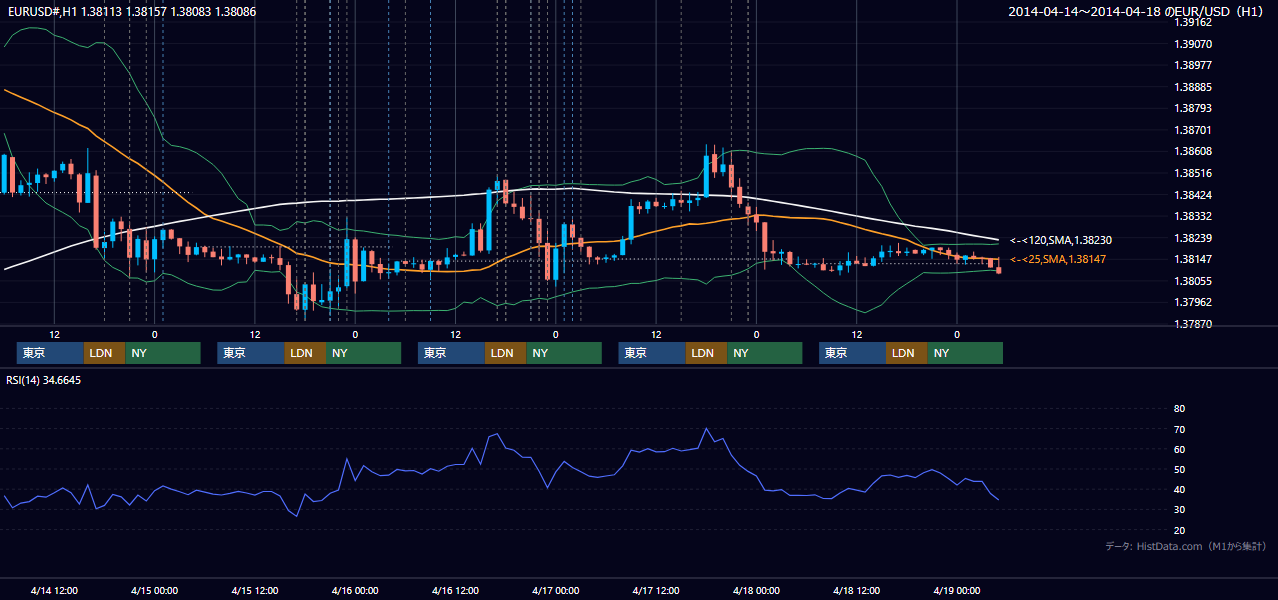
Task: Select the rightmost 東京 session block
Action: (x=852, y=353)
